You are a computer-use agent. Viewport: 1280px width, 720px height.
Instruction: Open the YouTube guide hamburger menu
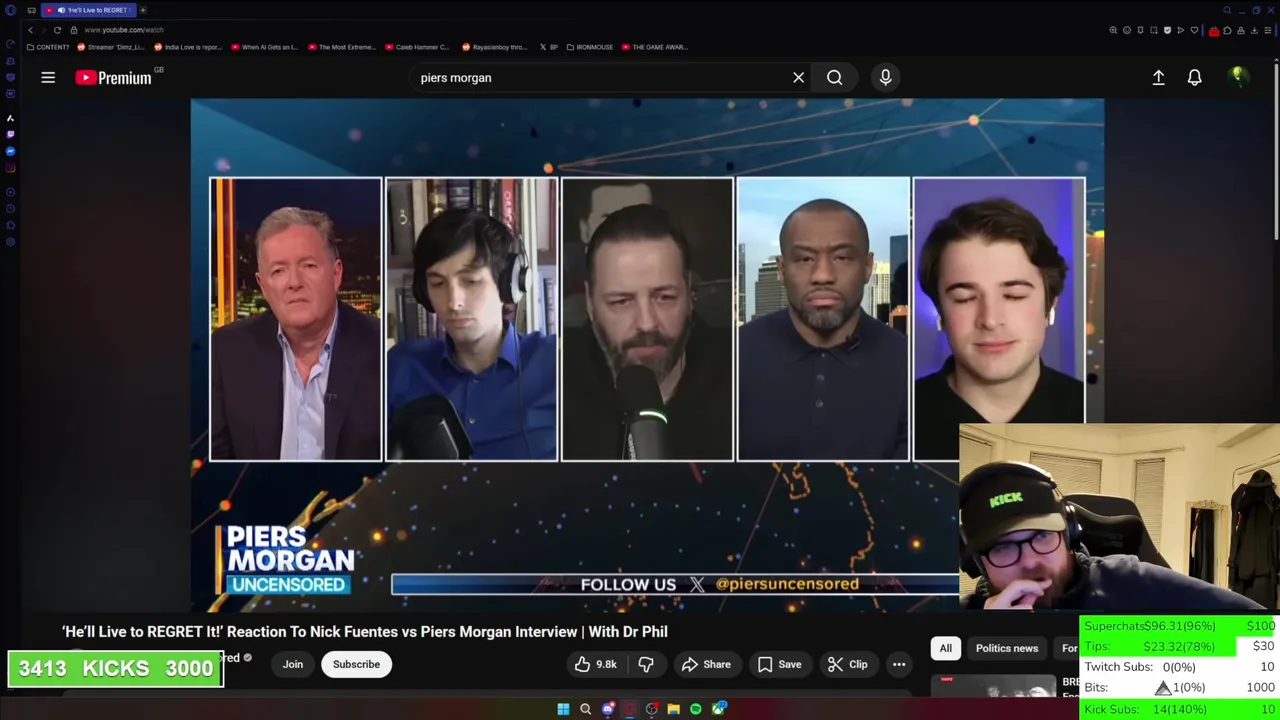tap(48, 77)
